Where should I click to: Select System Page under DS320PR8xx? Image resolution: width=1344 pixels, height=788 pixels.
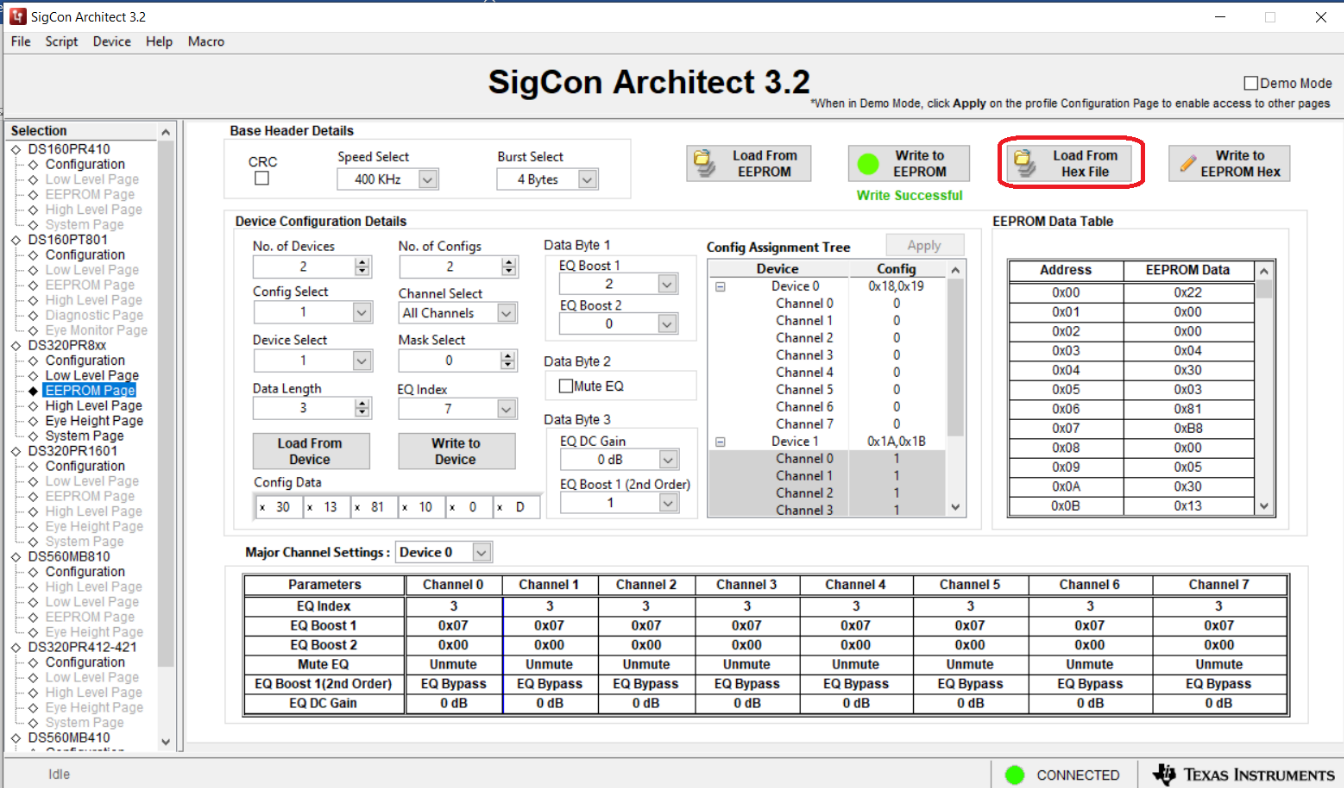coord(85,436)
